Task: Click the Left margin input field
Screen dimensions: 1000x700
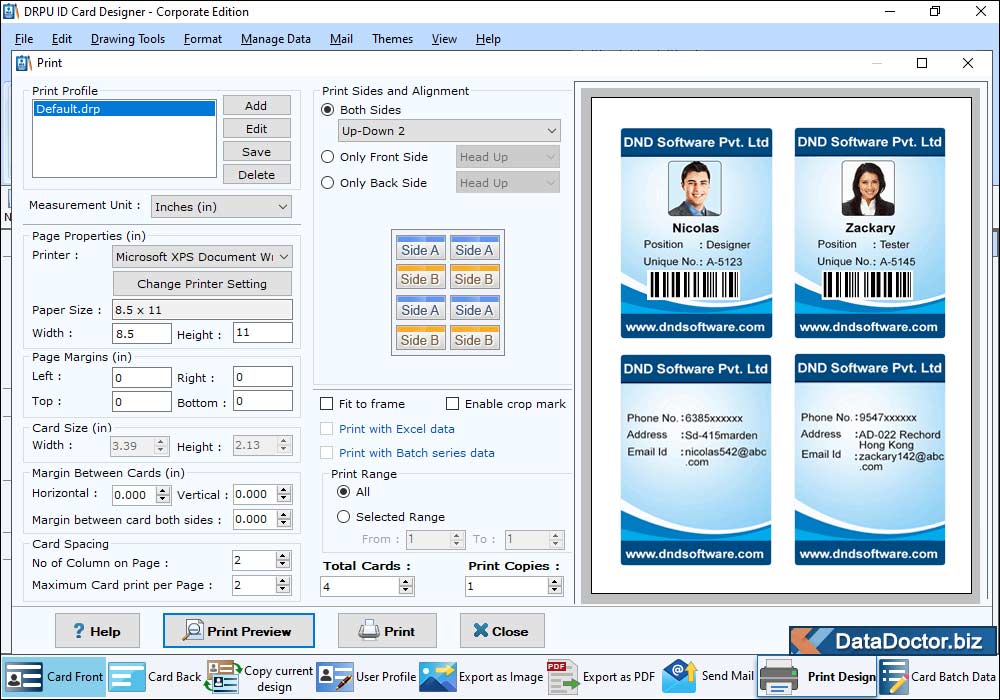Action: coord(142,377)
